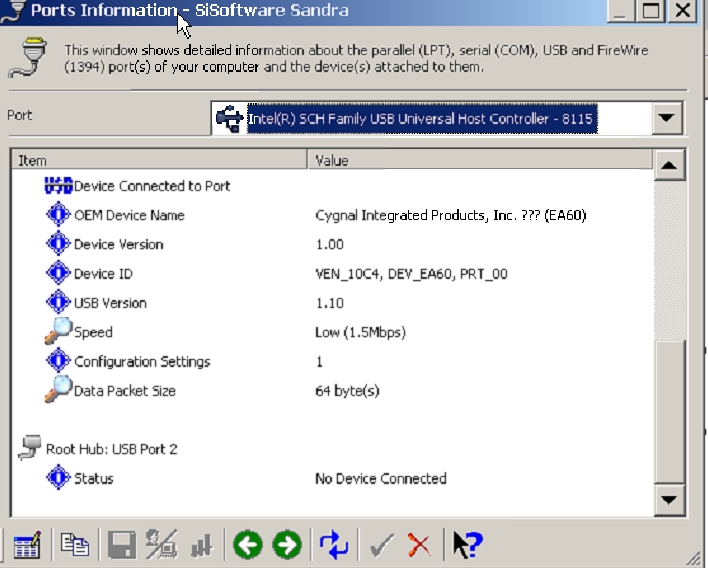Screen dimensions: 708x568
Task: Select the OEM Device Name row label
Action: (129, 215)
